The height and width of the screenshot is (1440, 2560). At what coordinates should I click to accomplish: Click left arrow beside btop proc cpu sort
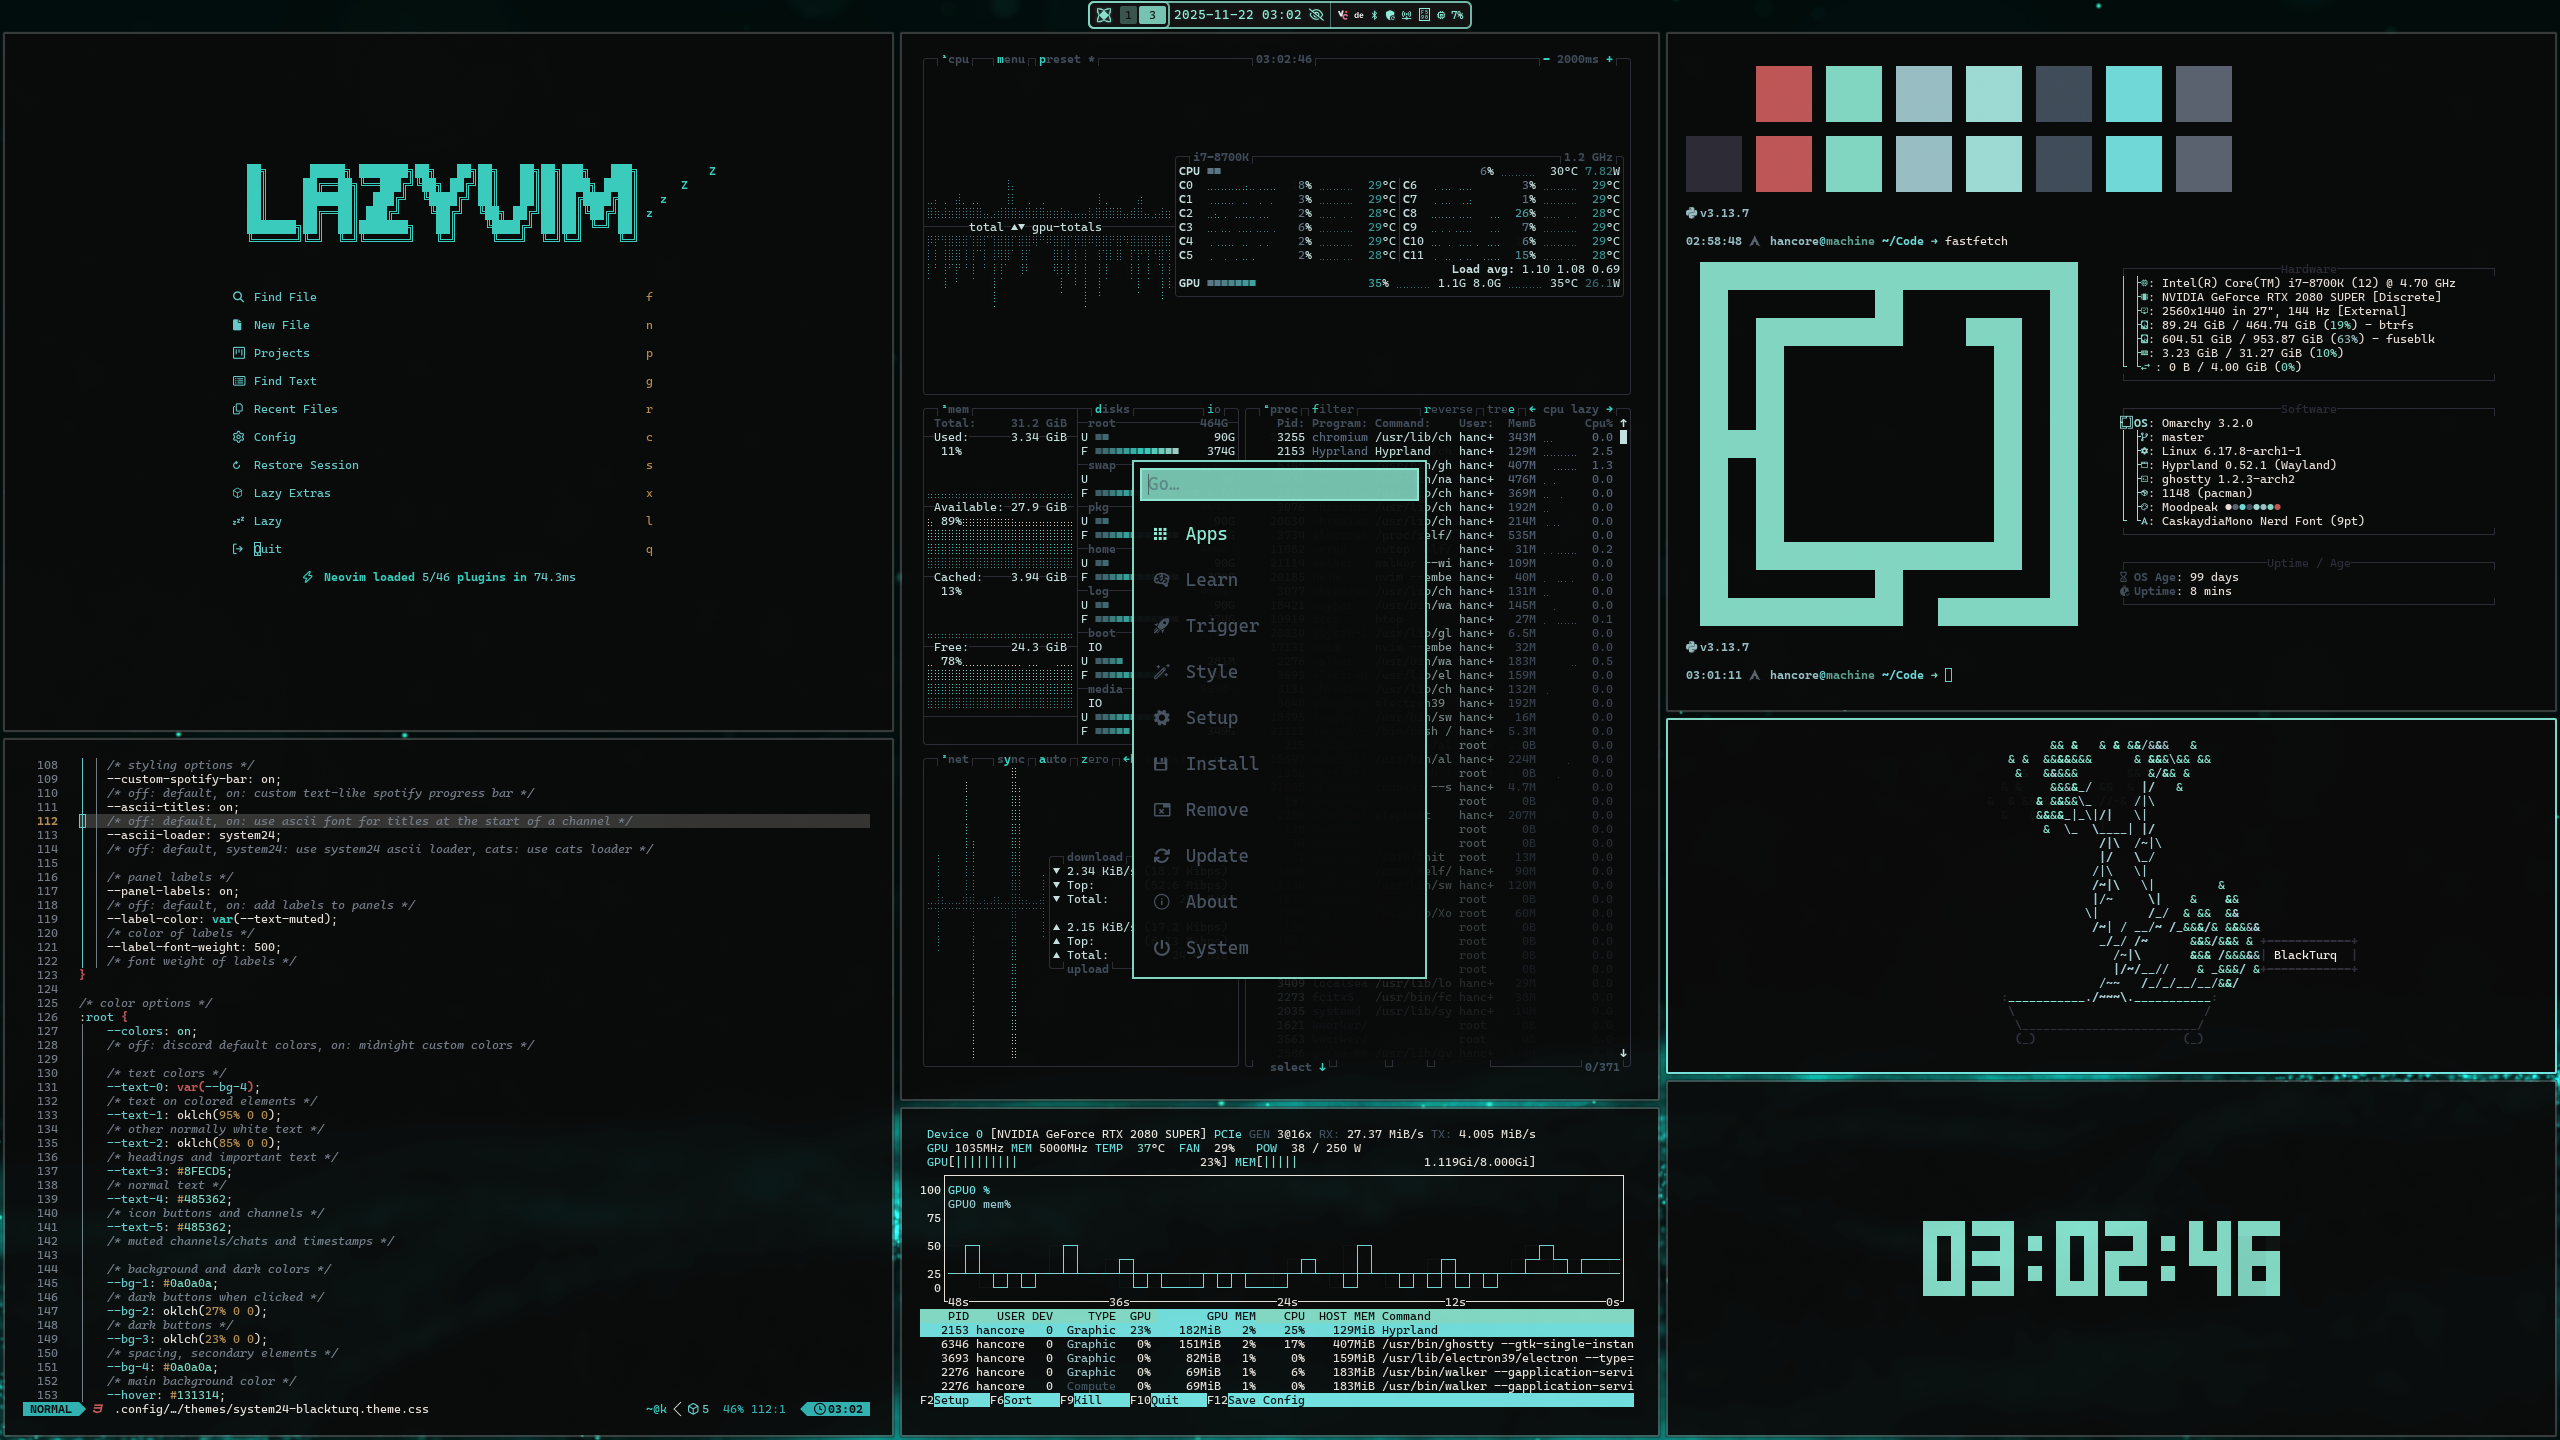pos(1532,409)
